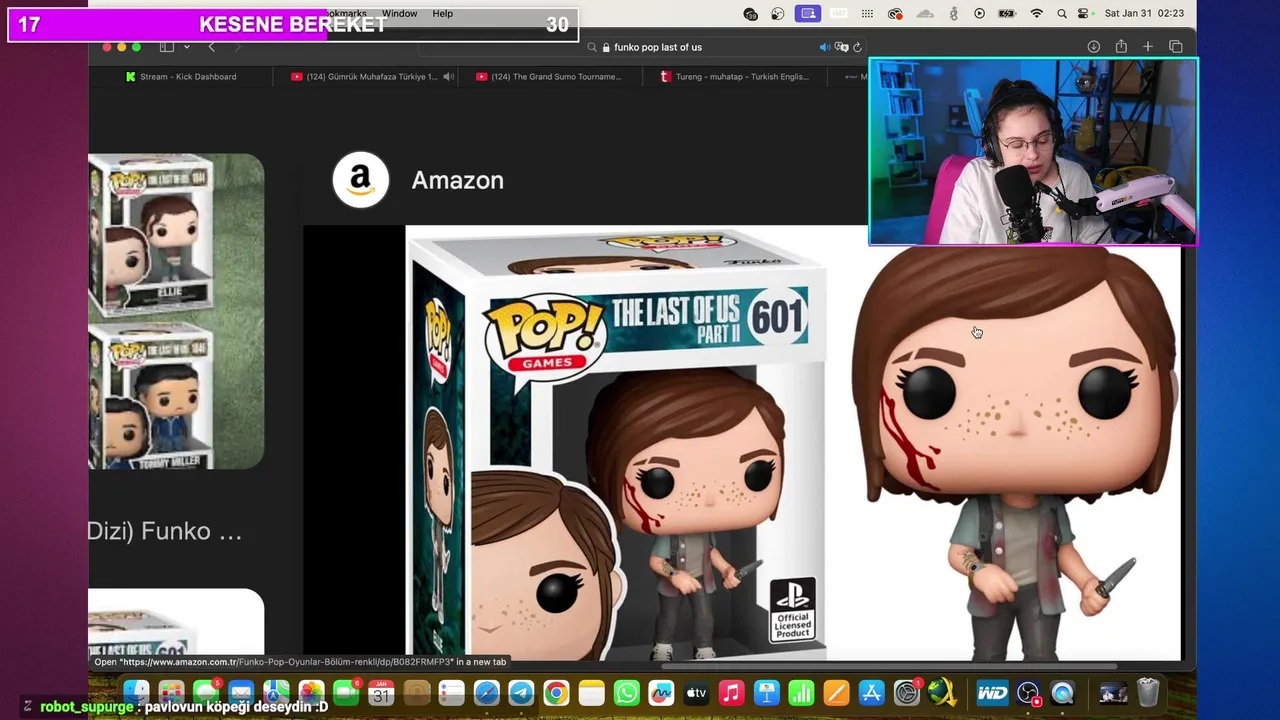
Task: Open a new tab with the plus icon
Action: 1148,47
